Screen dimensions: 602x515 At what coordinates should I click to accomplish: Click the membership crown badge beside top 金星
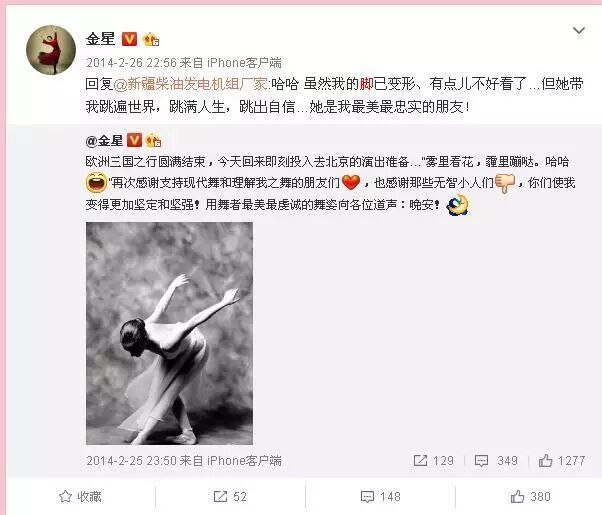coord(151,39)
